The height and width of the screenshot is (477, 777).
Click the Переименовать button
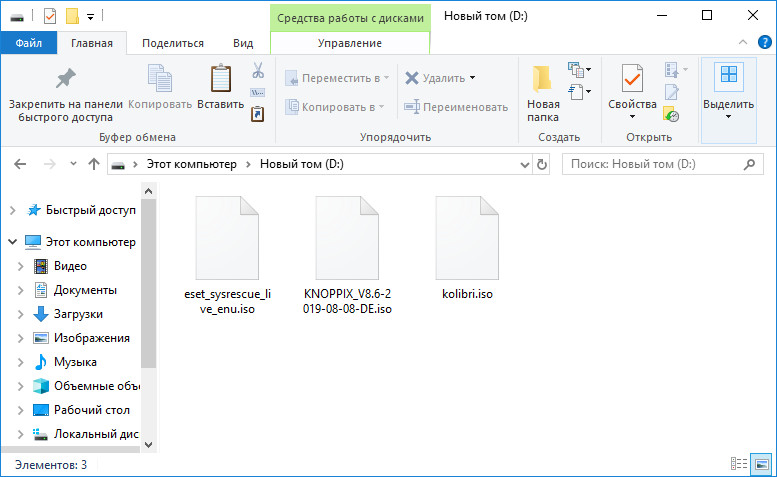pos(456,107)
